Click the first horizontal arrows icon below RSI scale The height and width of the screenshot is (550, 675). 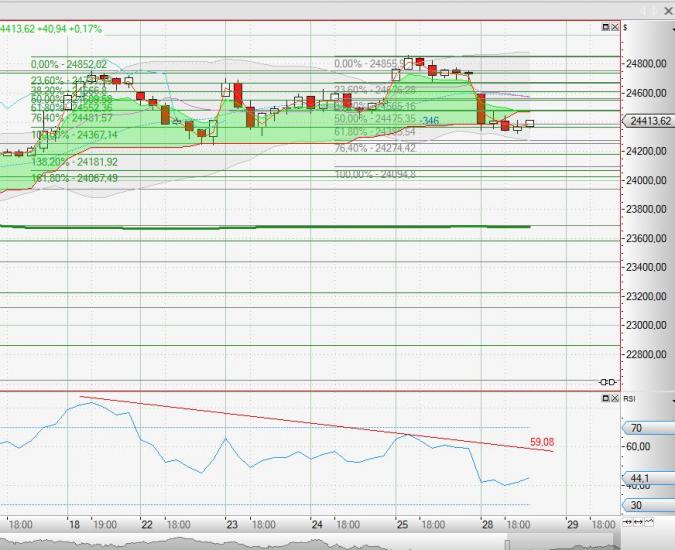[626, 523]
